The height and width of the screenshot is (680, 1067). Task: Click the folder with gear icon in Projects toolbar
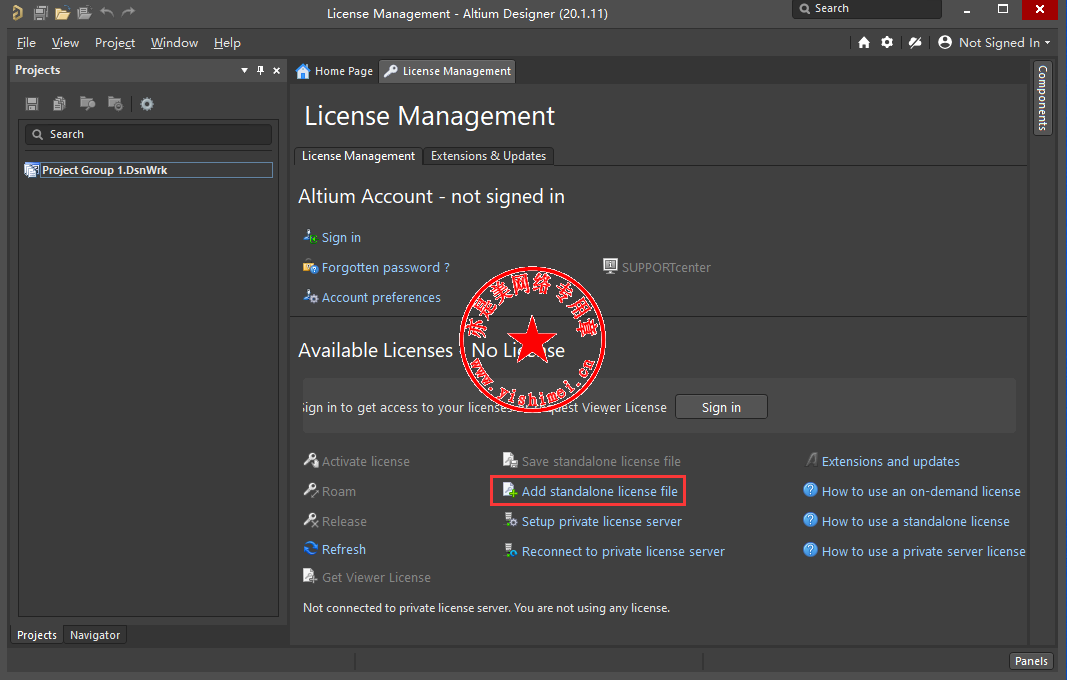[115, 103]
